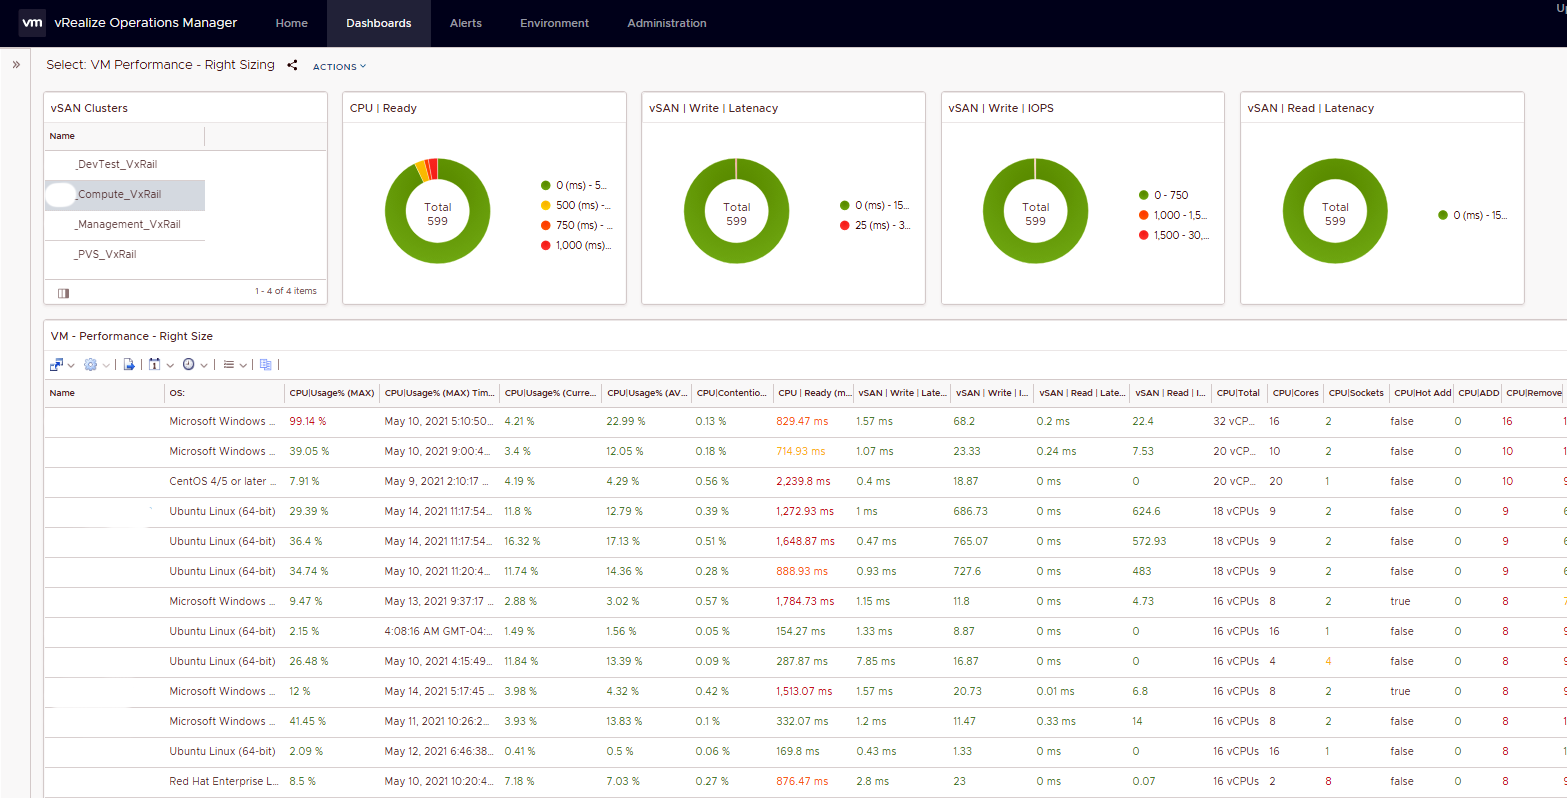Sort by the CPU|Usage% (MAX) column header
The height and width of the screenshot is (798, 1567).
point(331,393)
